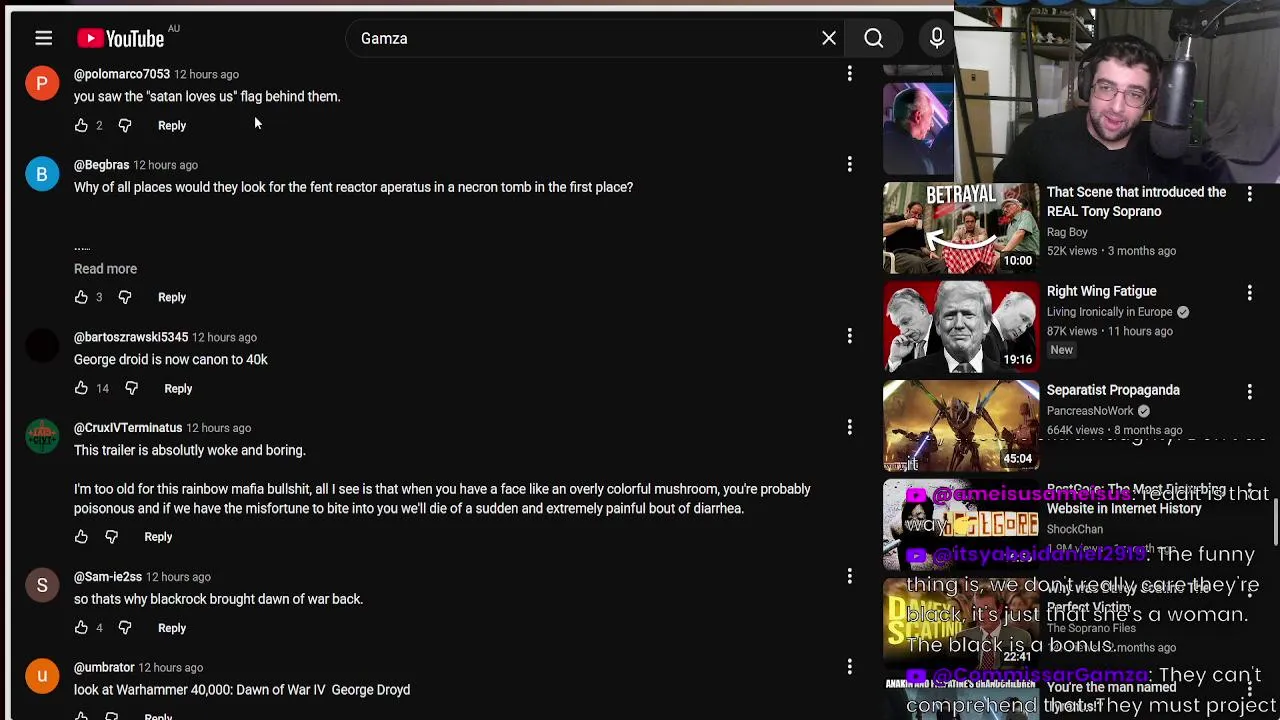Open options menu for @Begbras comment

[x=850, y=164]
